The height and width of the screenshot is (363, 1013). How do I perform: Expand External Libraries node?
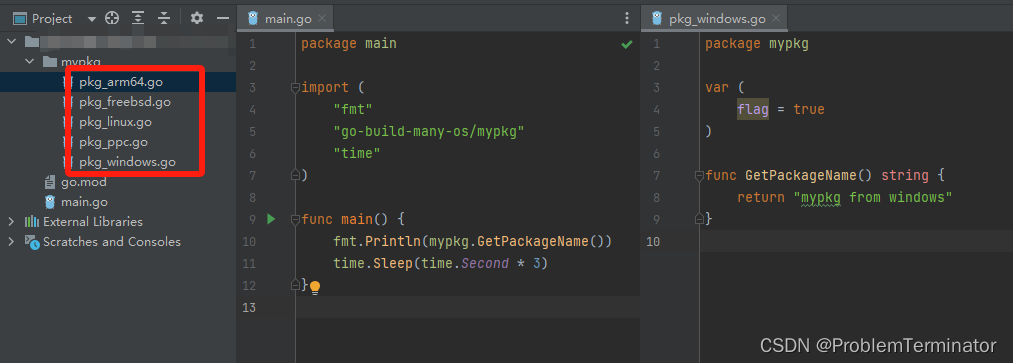[11, 222]
